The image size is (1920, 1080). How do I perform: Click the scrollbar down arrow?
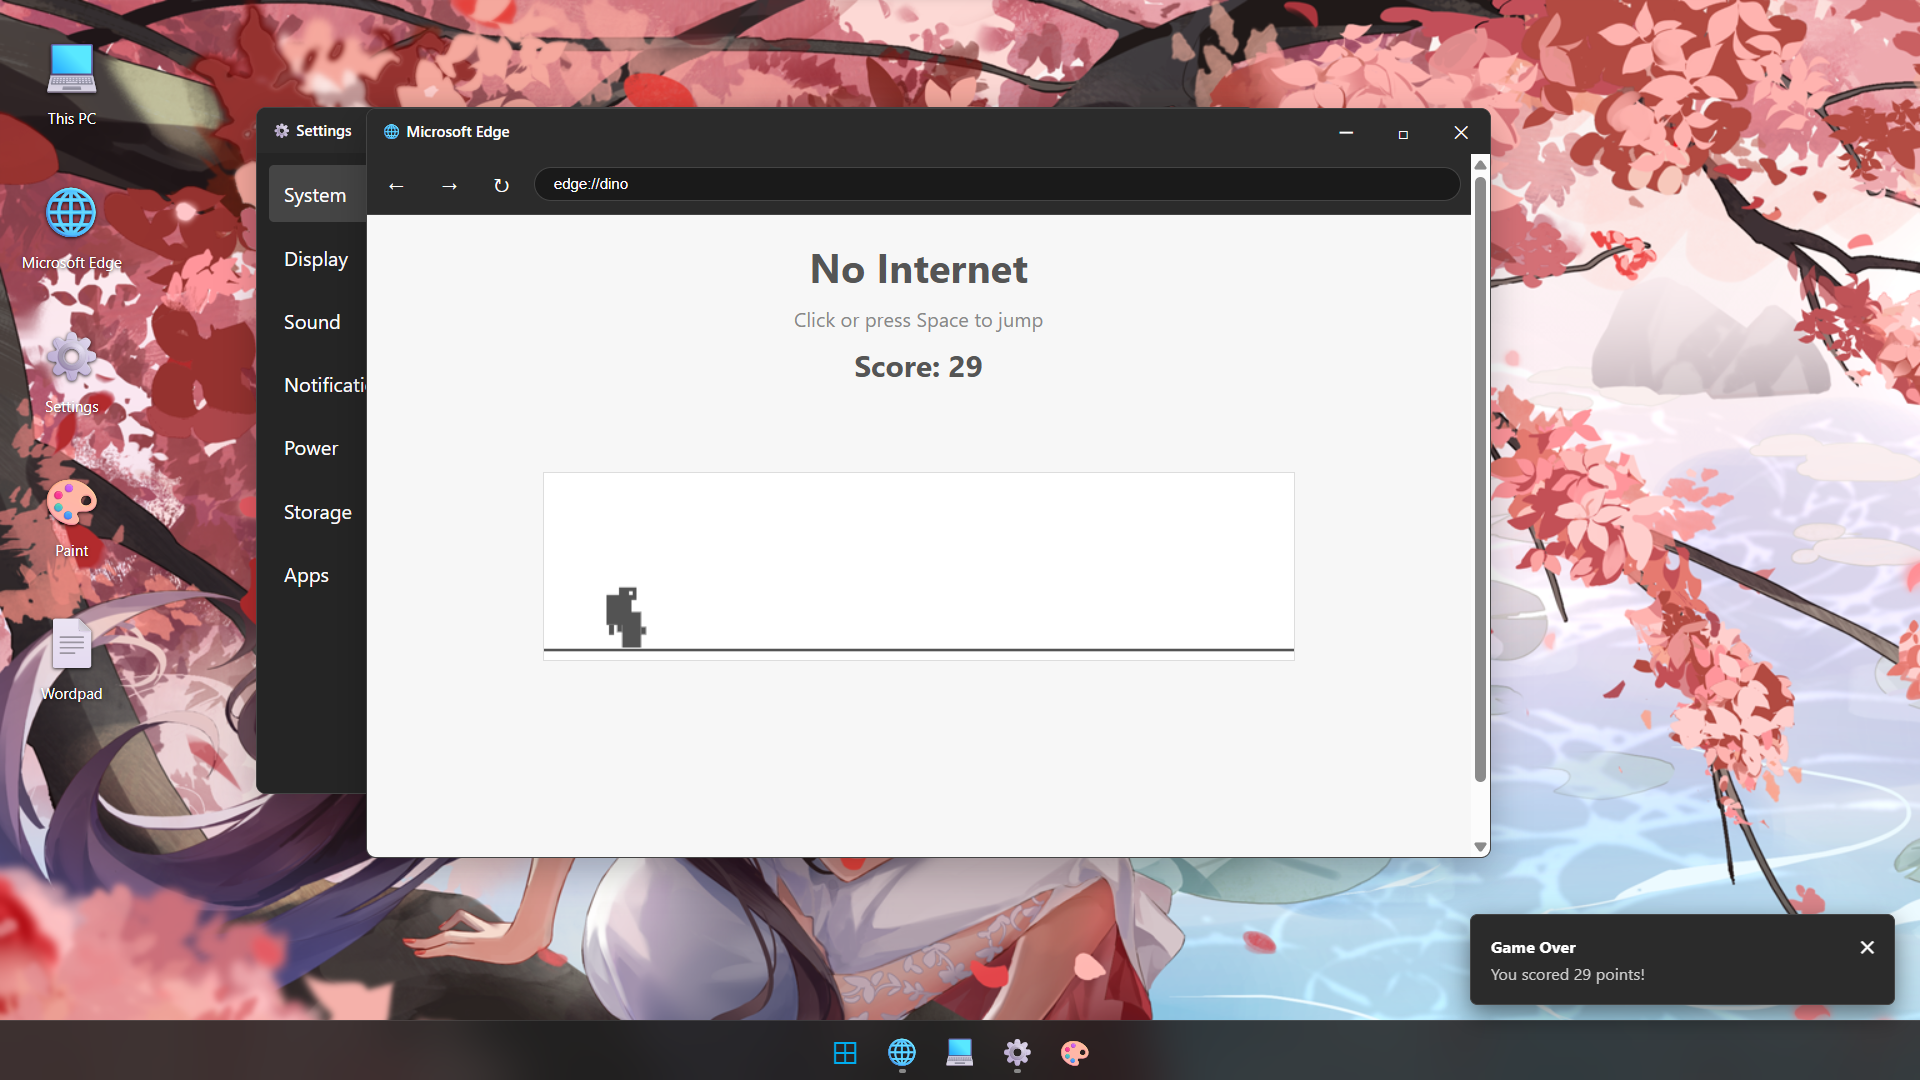1480,846
